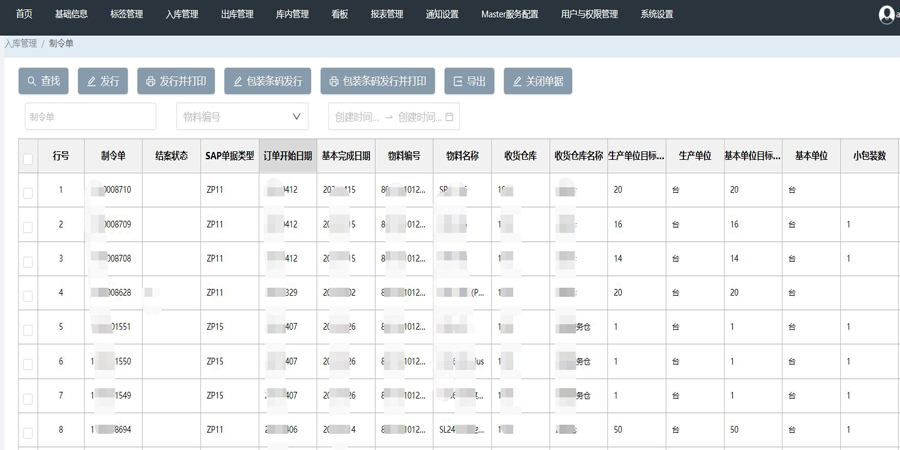Open the 入库管理 menu
This screenshot has height=450, width=900.
(x=182, y=15)
